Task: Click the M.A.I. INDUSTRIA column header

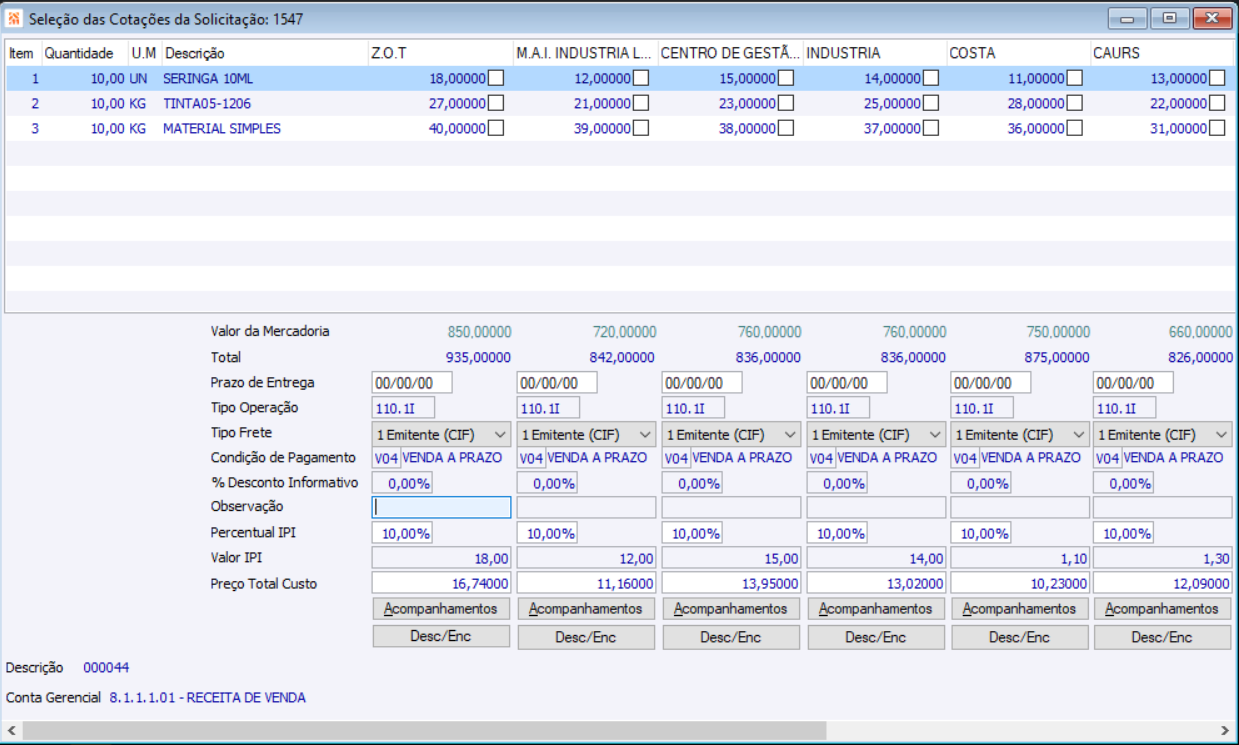Action: point(584,53)
